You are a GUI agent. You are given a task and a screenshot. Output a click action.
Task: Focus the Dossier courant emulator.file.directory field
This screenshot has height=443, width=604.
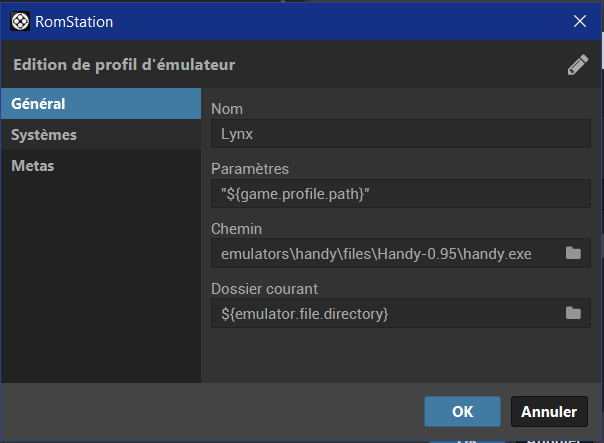coord(386,313)
